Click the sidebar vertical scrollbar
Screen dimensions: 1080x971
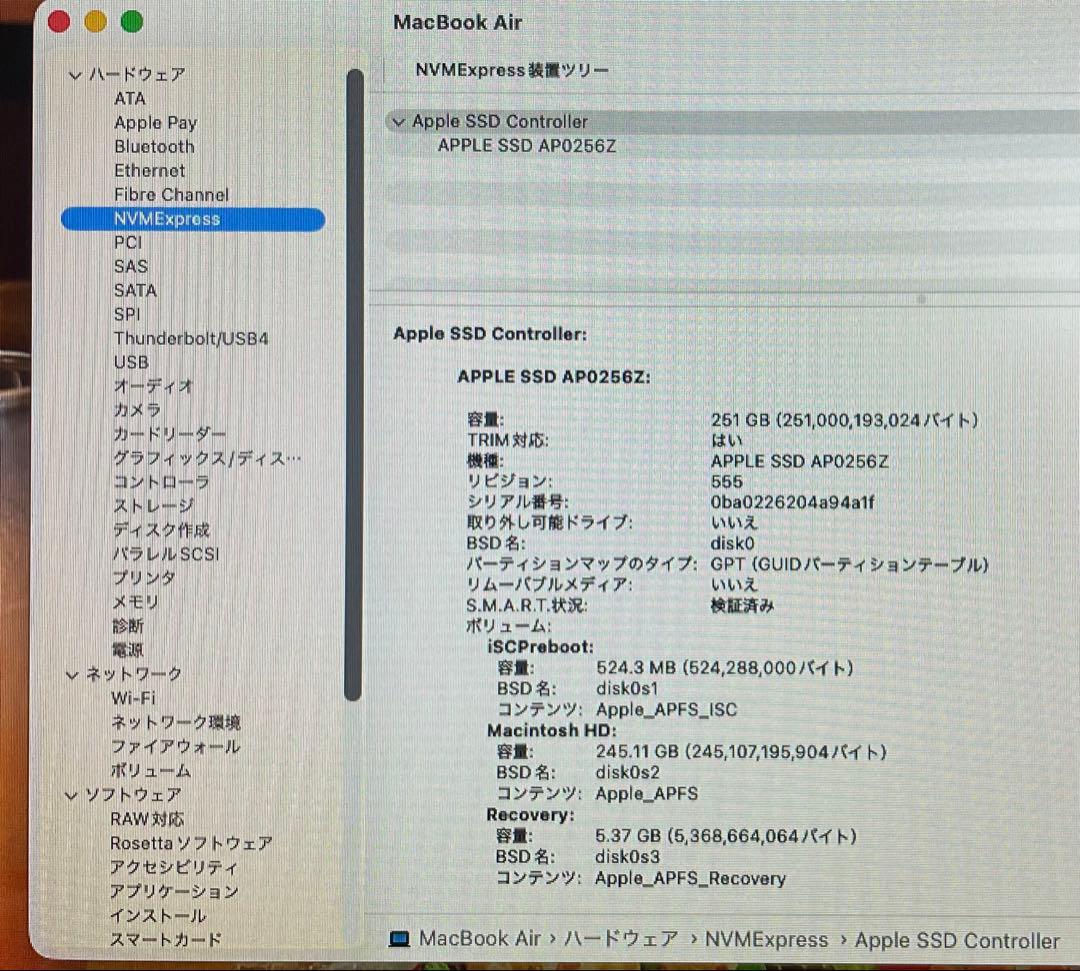(x=354, y=384)
